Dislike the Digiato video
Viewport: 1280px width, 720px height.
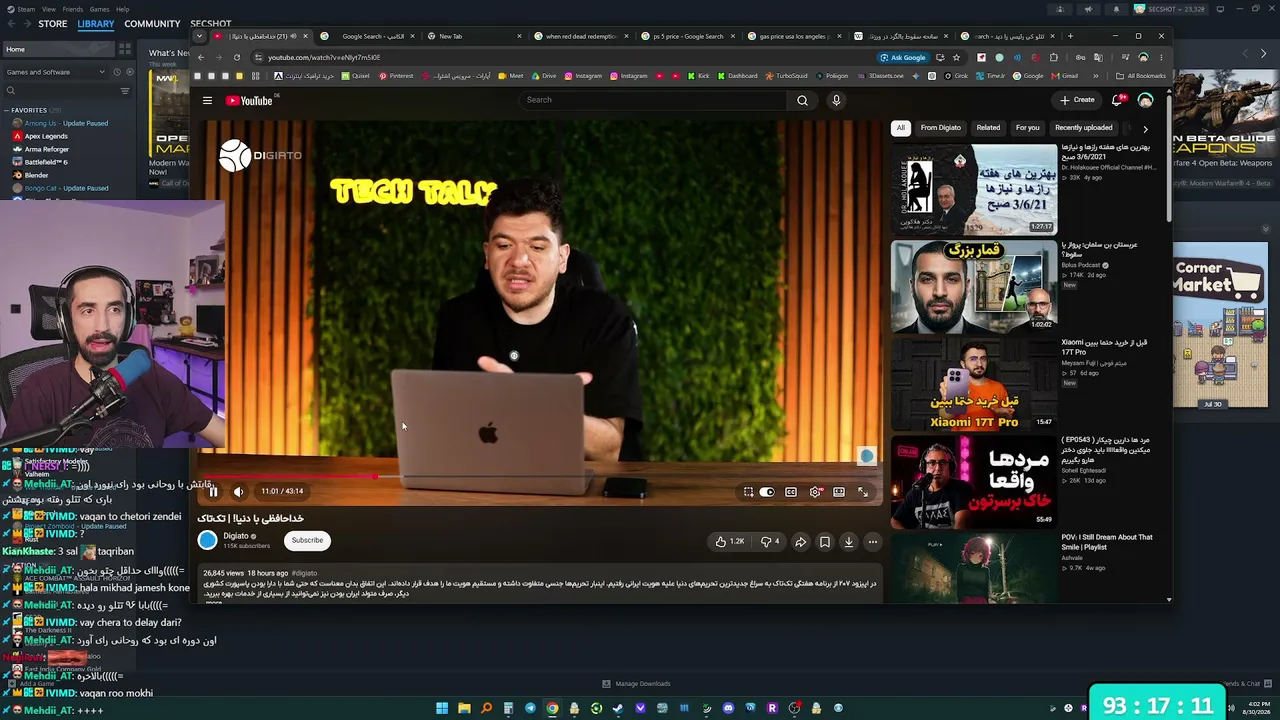[770, 541]
